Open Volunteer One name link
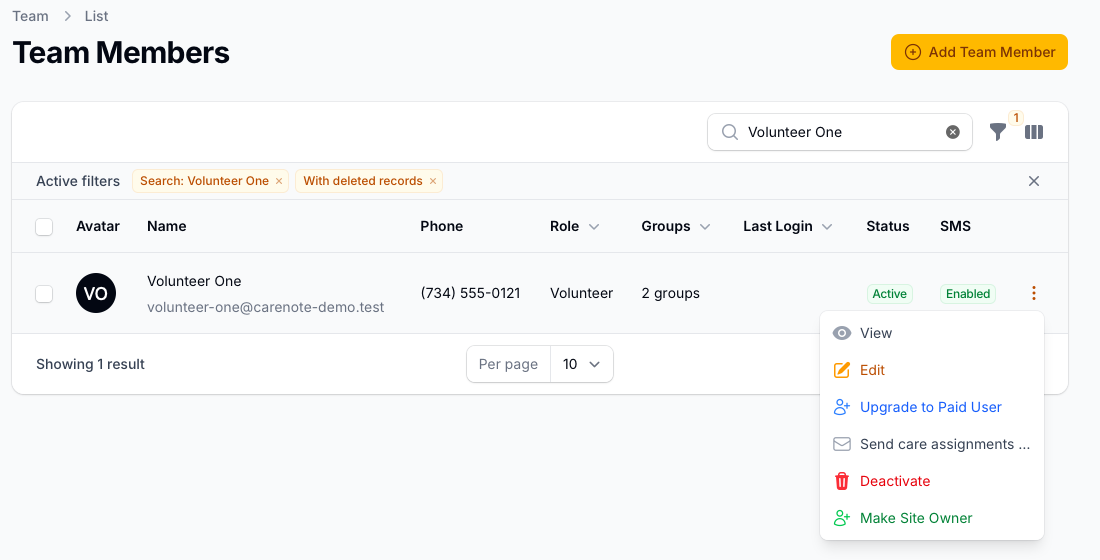The image size is (1100, 560). (x=194, y=281)
